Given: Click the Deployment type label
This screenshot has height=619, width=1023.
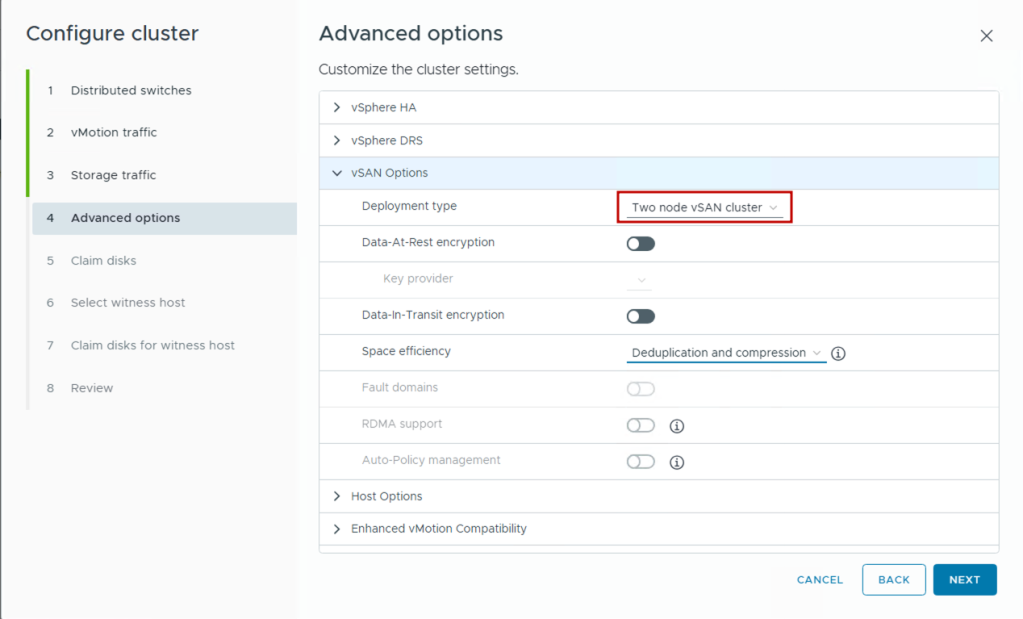Looking at the screenshot, I should pos(409,206).
